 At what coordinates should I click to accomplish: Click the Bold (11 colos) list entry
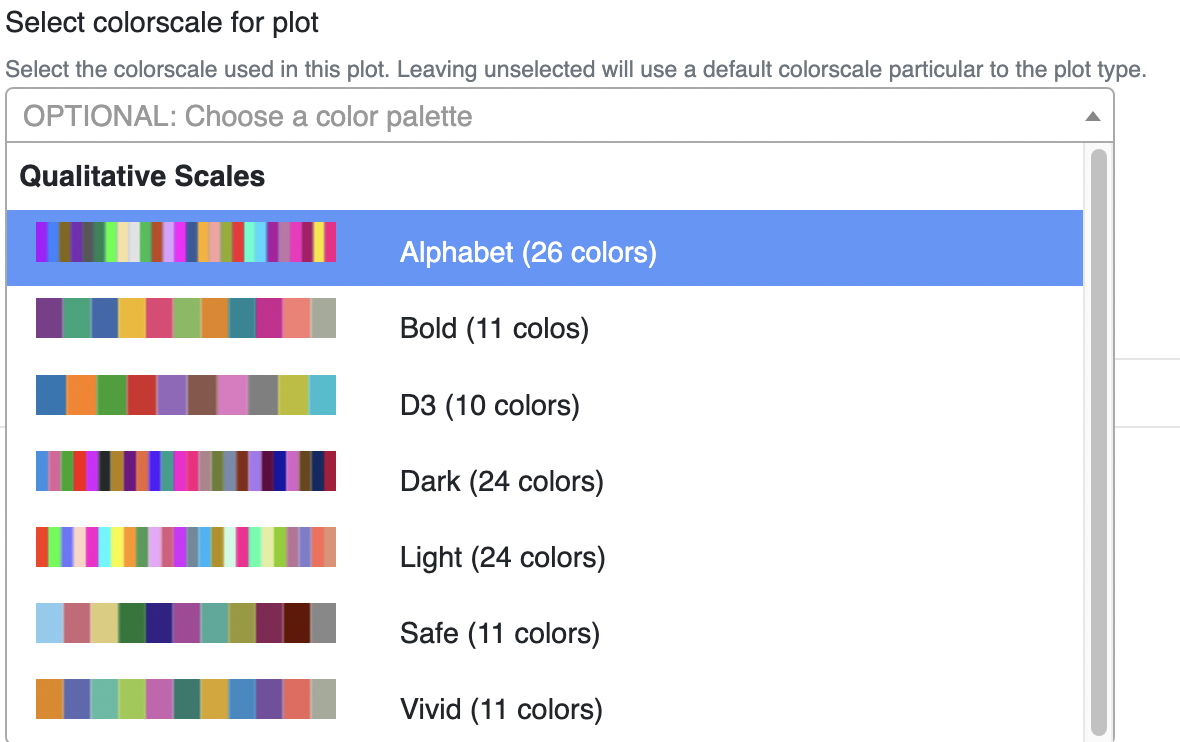coord(493,328)
